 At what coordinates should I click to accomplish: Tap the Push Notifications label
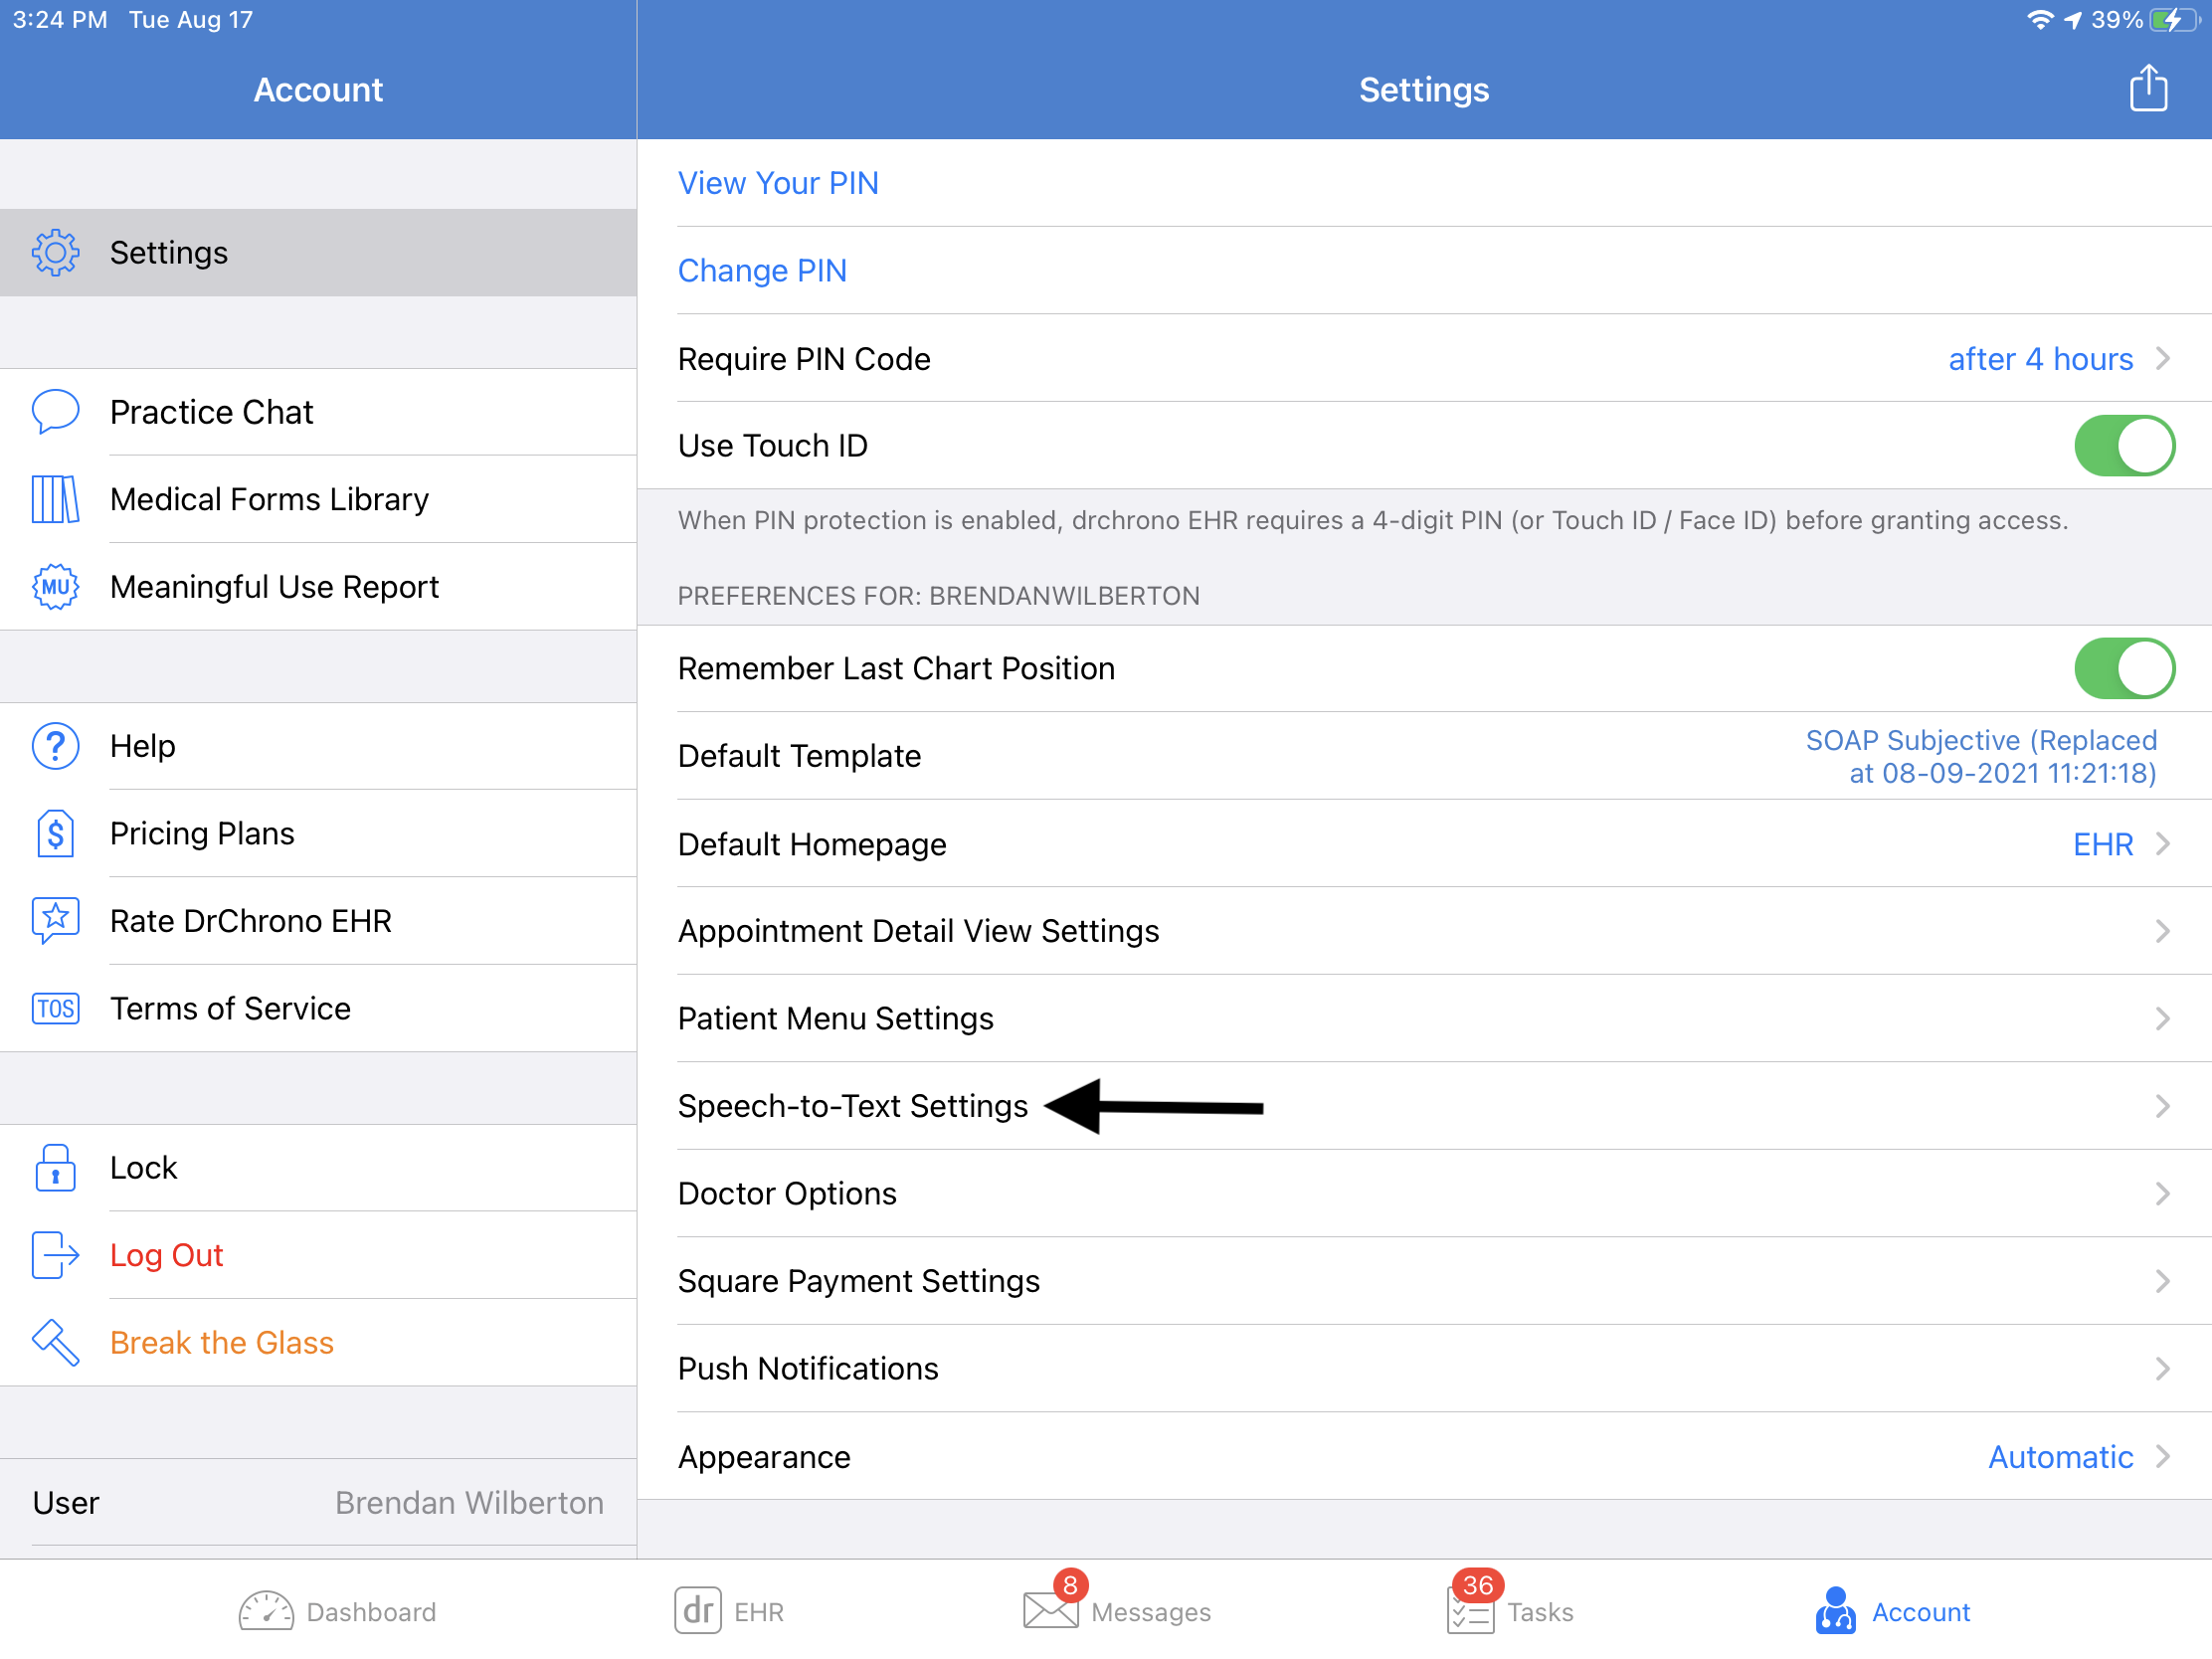coord(808,1368)
